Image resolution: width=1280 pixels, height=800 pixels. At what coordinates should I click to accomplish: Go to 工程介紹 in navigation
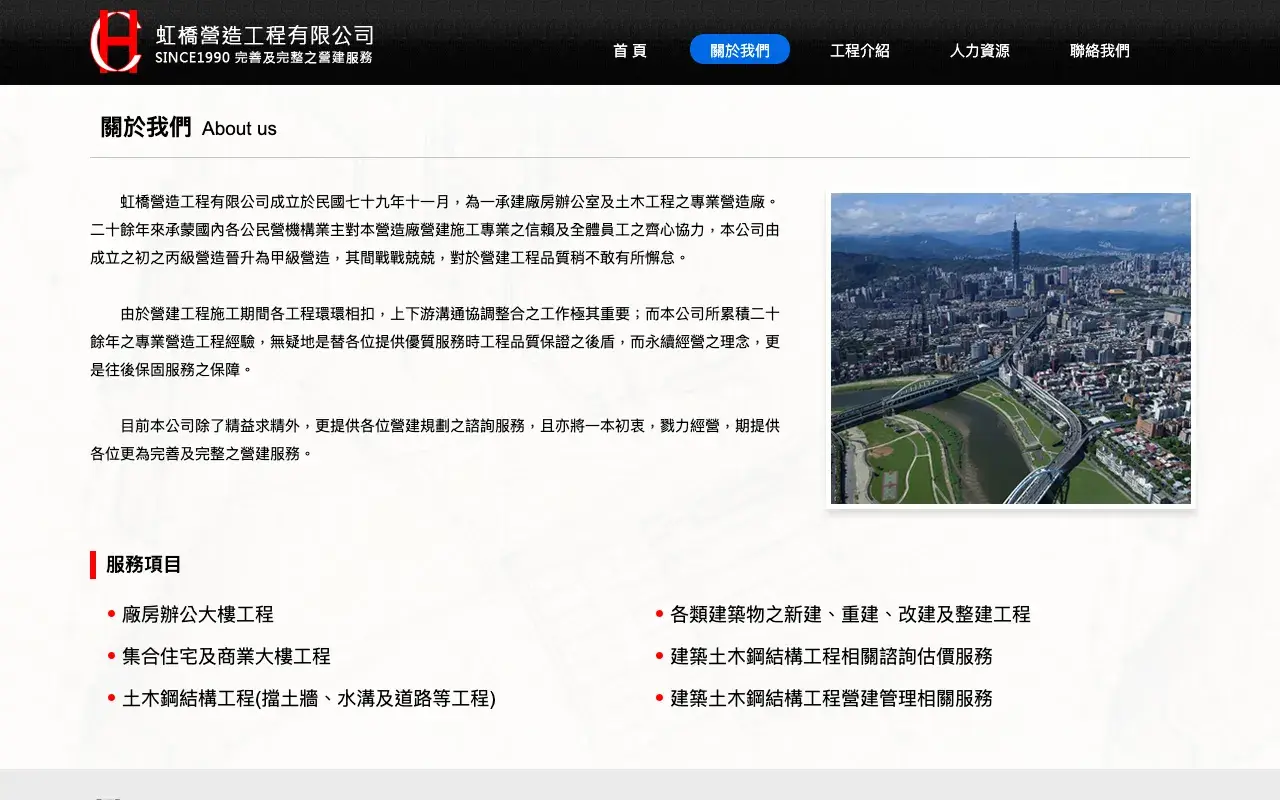(x=860, y=50)
